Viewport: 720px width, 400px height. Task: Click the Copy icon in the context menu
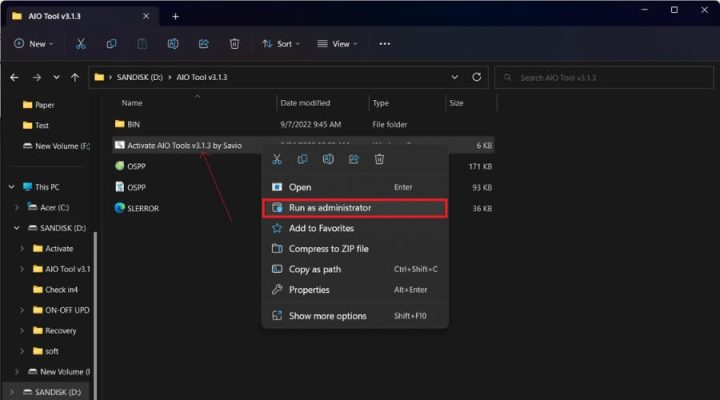click(x=302, y=159)
